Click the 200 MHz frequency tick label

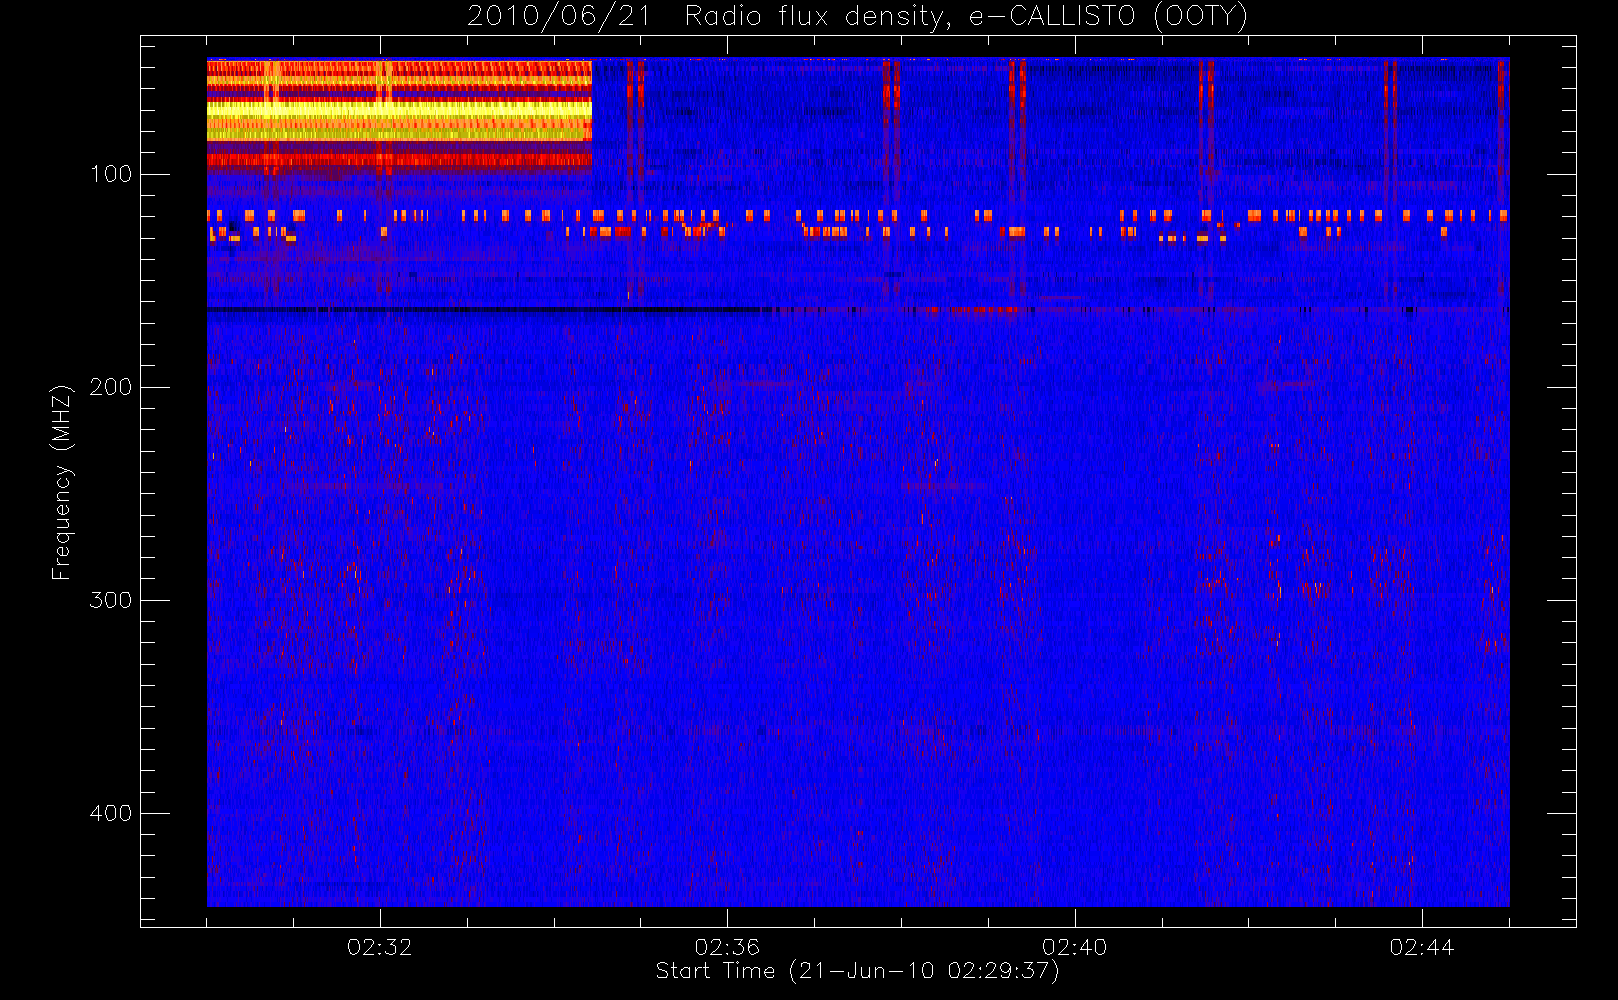111,387
